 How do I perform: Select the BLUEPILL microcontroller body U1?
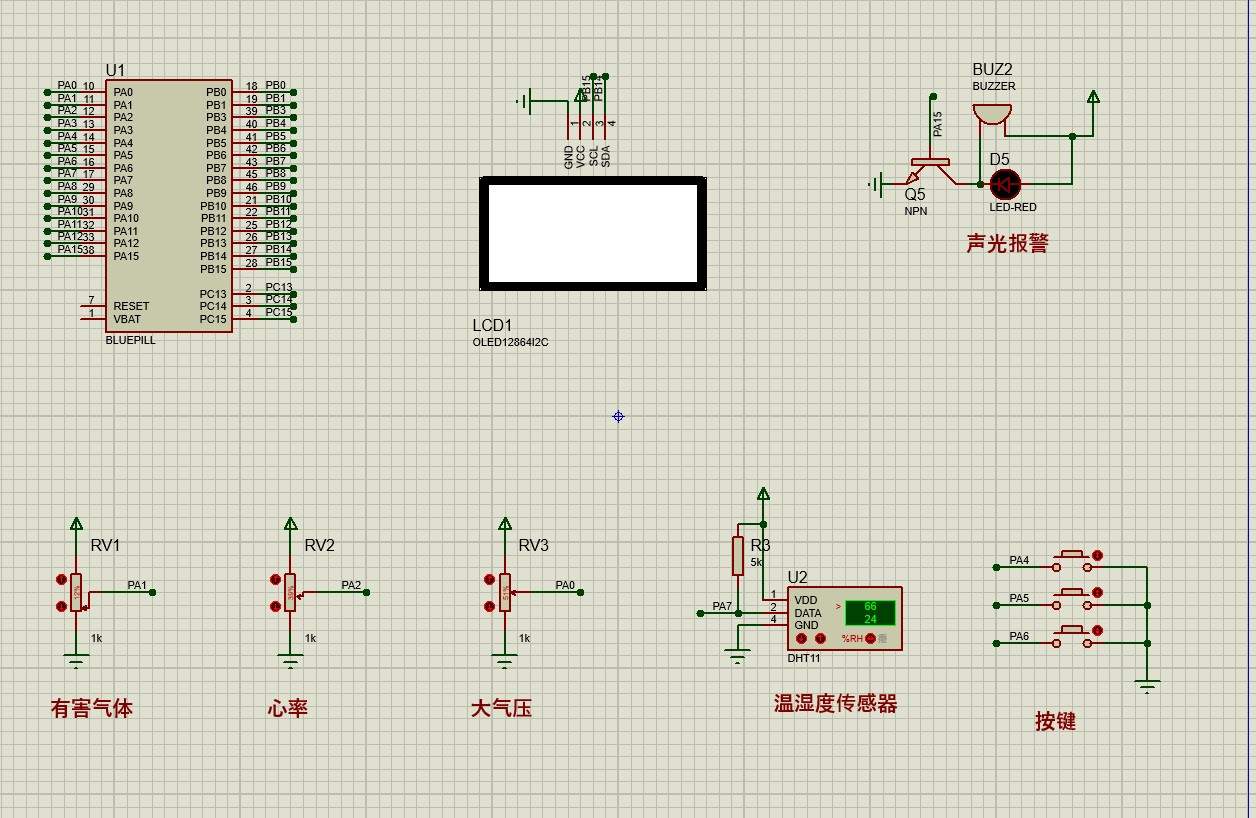point(169,206)
